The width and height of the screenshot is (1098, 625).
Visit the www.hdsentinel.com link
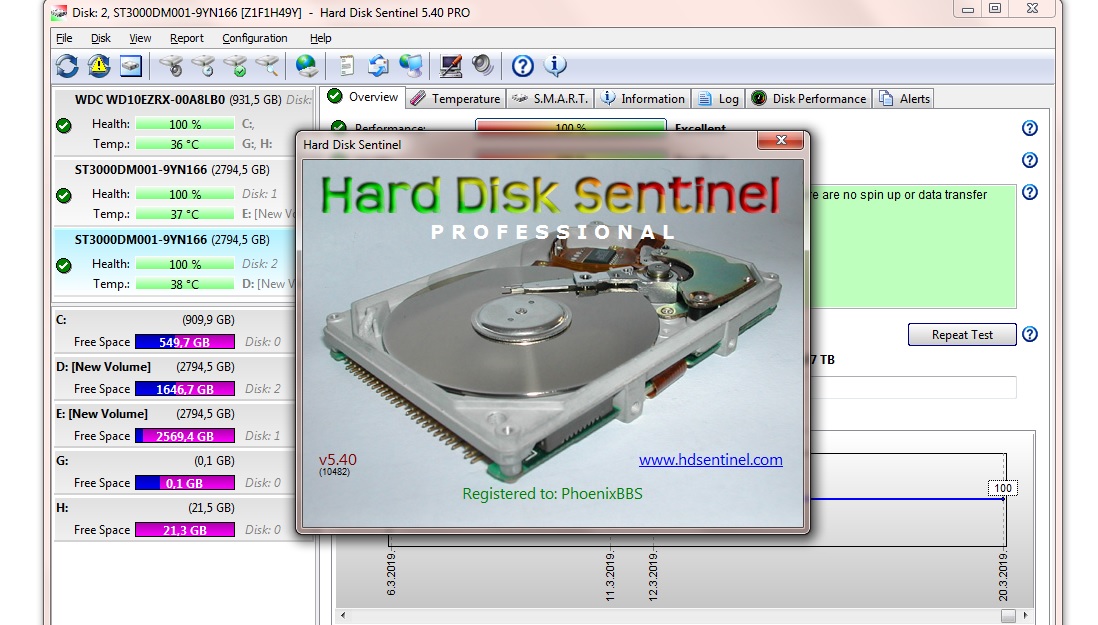coord(712,460)
